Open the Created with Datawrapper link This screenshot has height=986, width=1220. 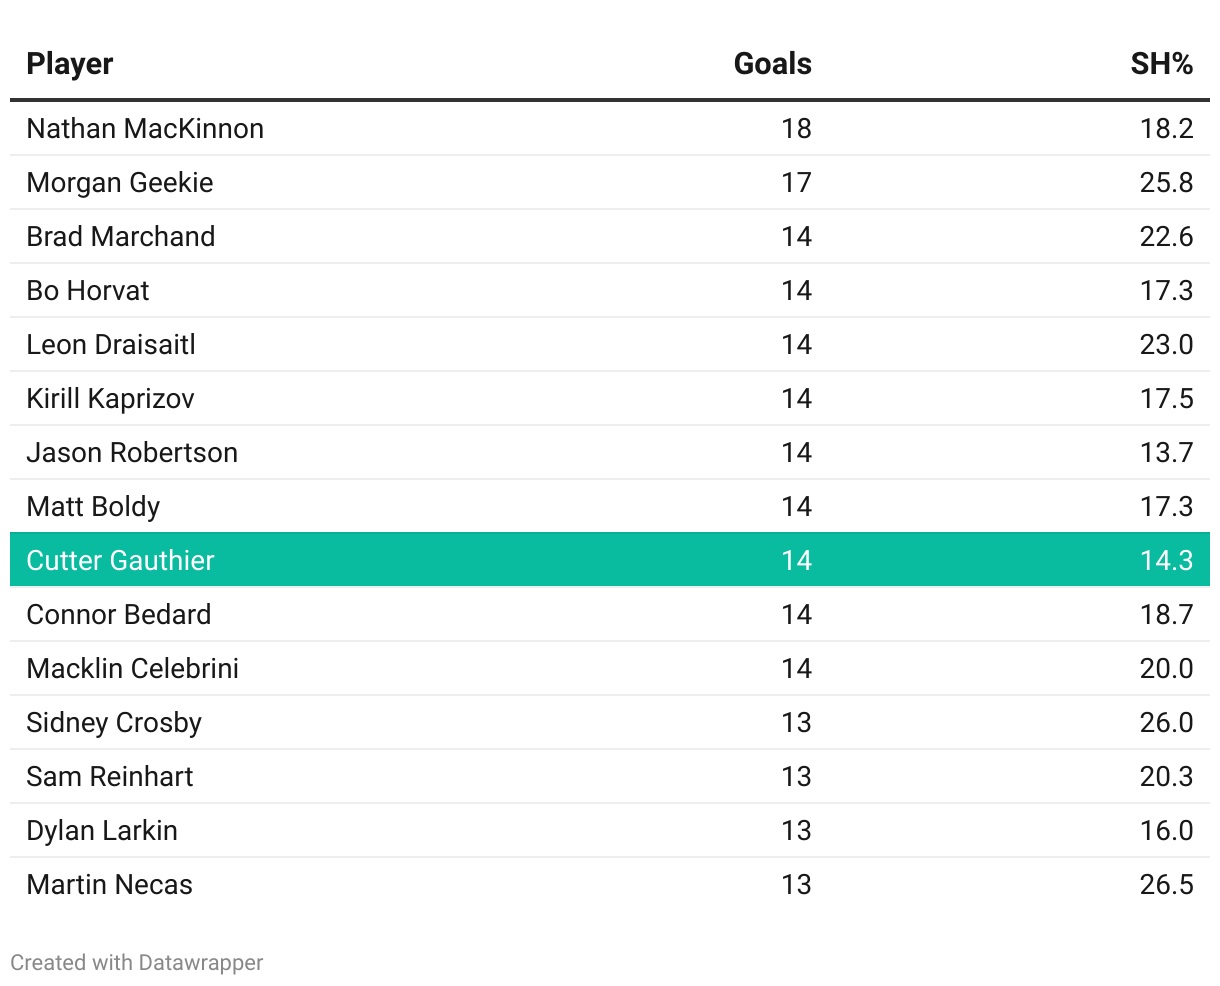pyautogui.click(x=137, y=963)
